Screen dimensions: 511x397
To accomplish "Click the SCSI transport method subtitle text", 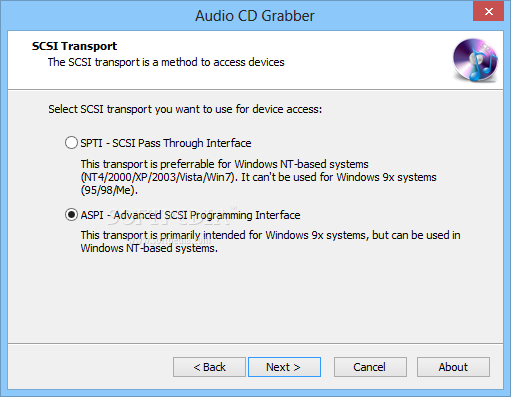I will click(166, 62).
